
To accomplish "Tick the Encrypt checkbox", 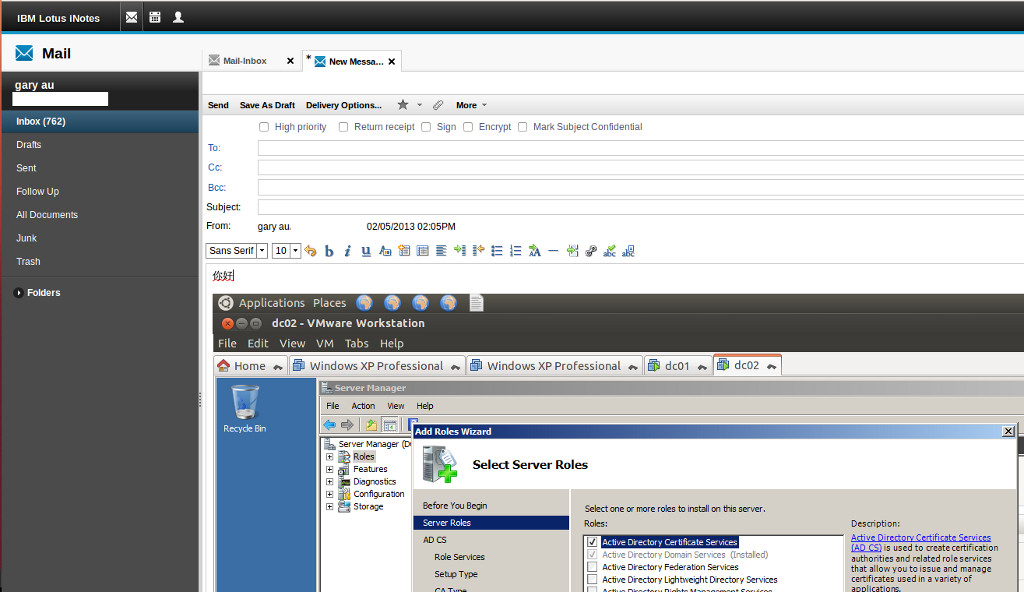I will coord(468,127).
